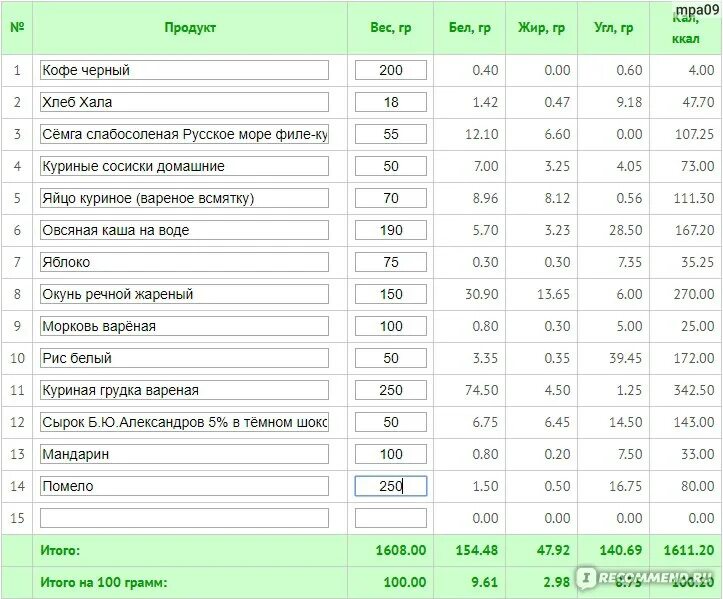
Task: Click column header '№'
Action: coord(17,28)
